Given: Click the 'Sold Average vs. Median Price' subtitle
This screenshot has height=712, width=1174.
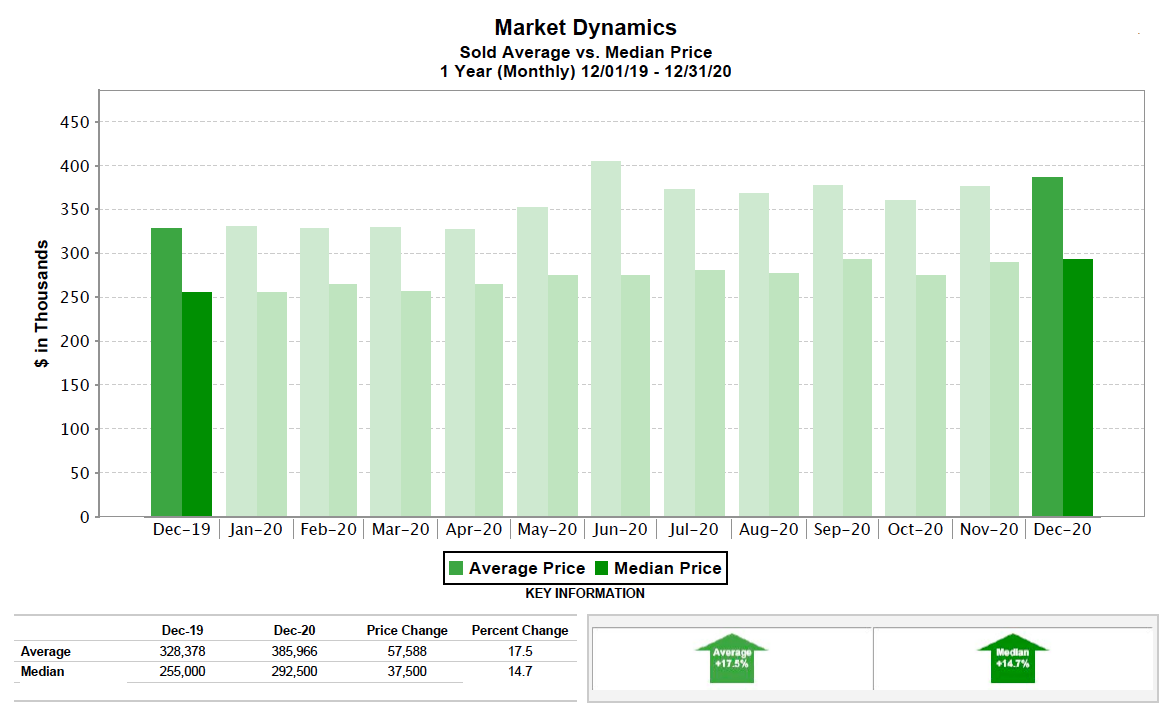Looking at the screenshot, I should coord(586,52).
